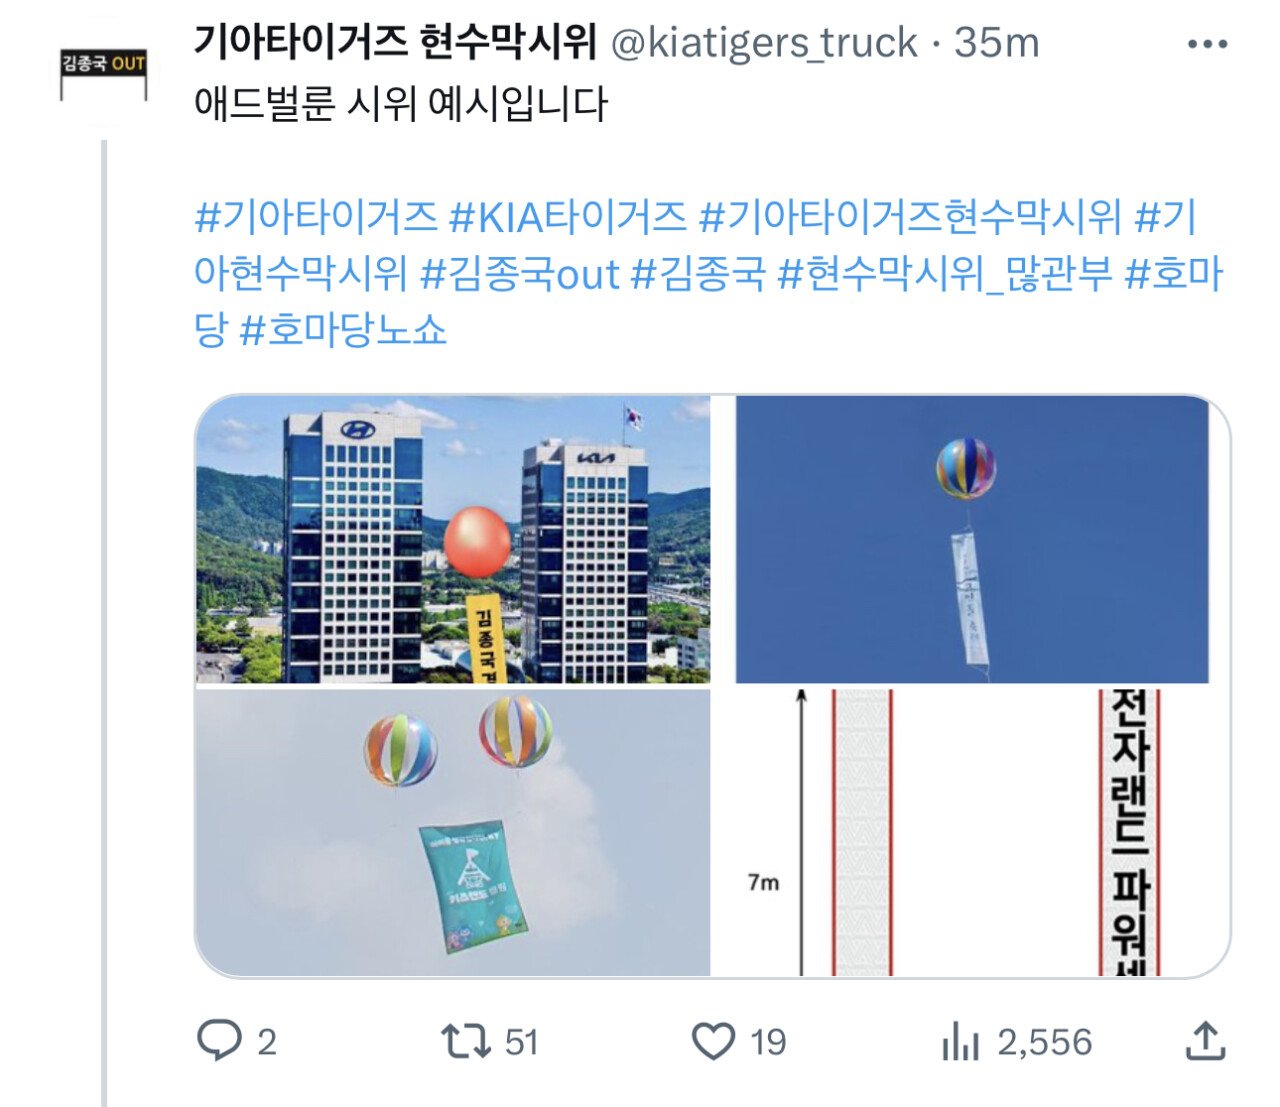Open the 35m timestamp link
The image size is (1280, 1107).
(997, 43)
